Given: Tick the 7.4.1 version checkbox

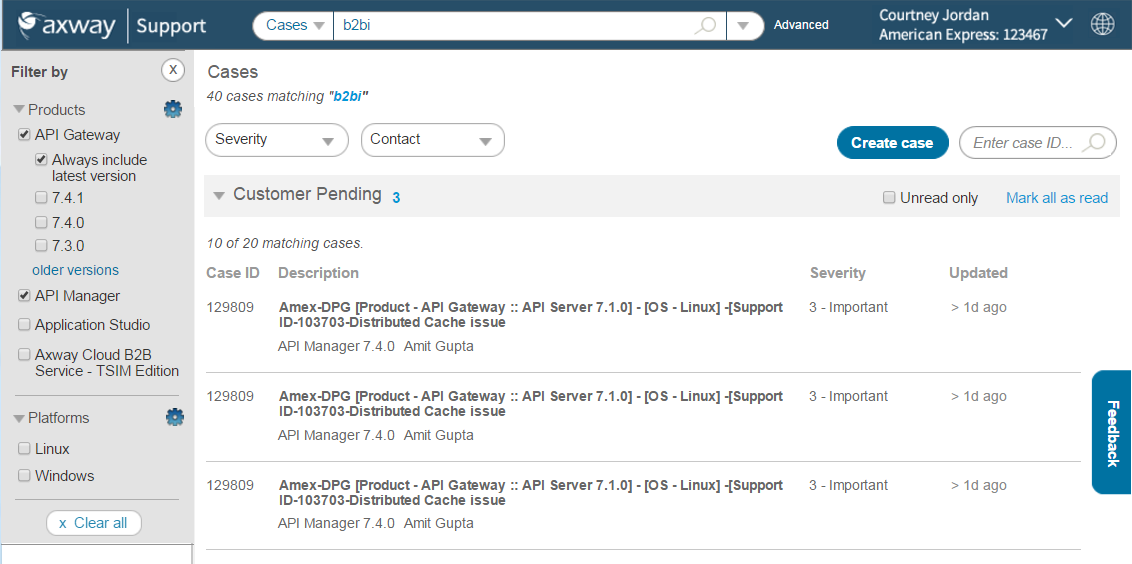Looking at the screenshot, I should point(41,198).
